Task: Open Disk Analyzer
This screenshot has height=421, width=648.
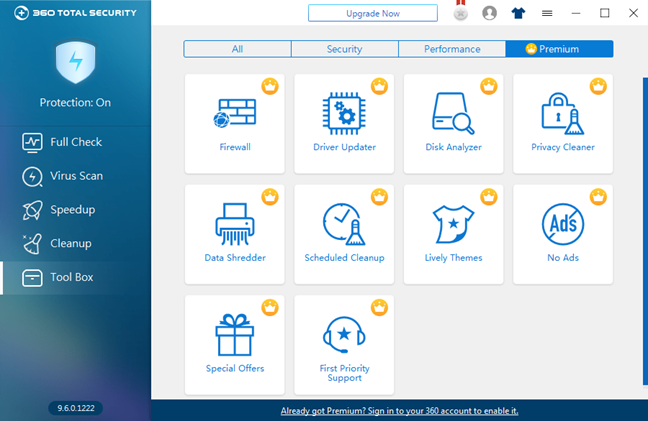Action: coord(453,124)
